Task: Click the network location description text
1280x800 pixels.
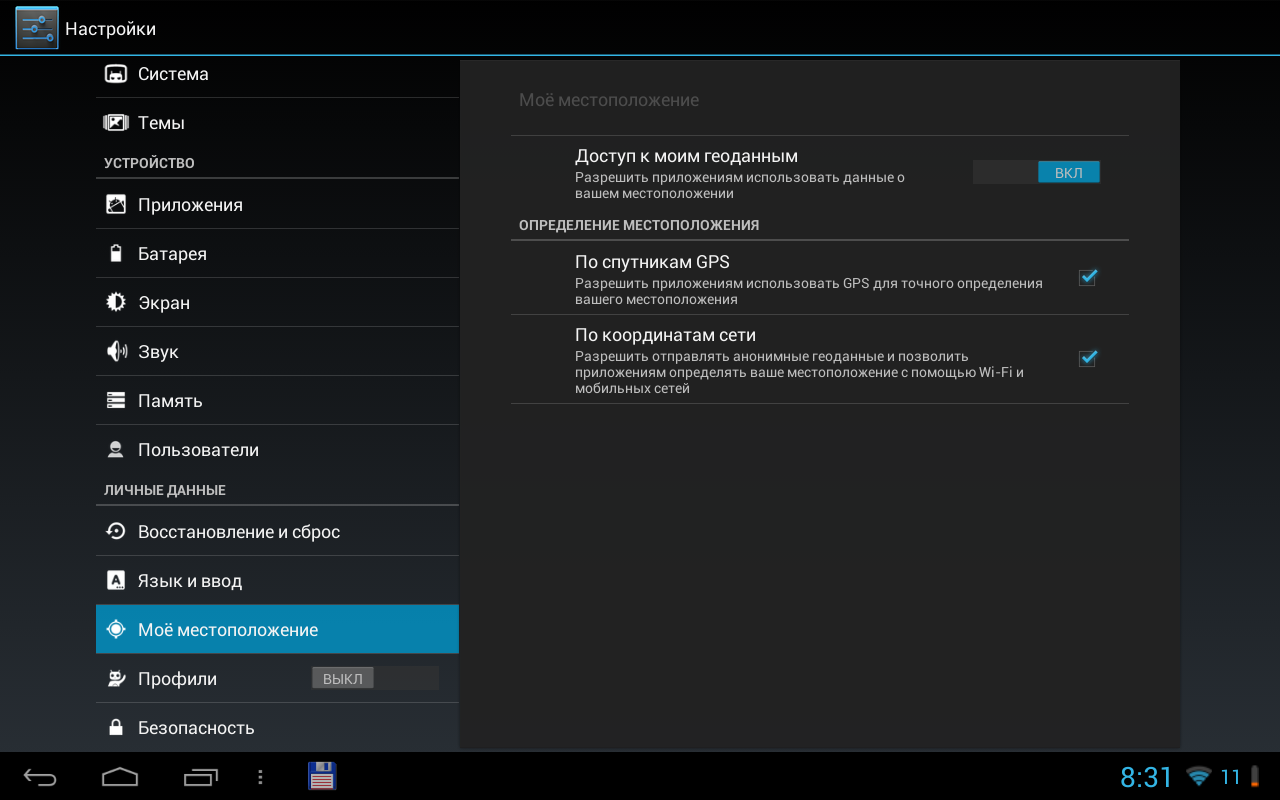Action: point(799,372)
